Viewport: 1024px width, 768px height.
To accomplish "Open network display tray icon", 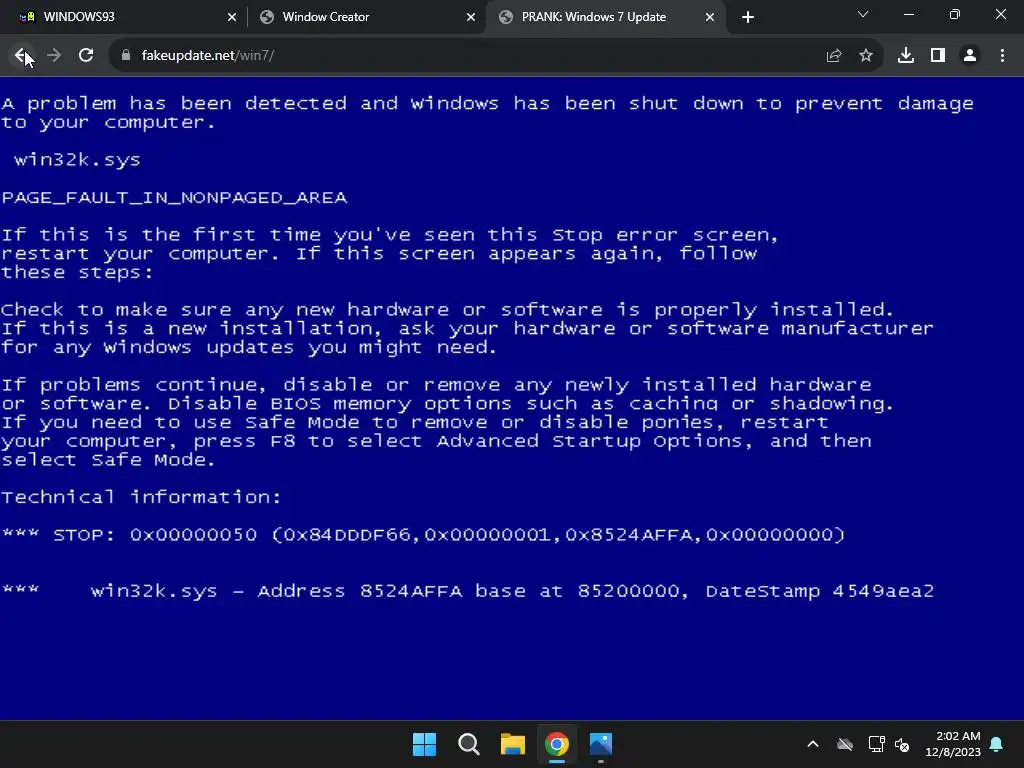I will [876, 744].
